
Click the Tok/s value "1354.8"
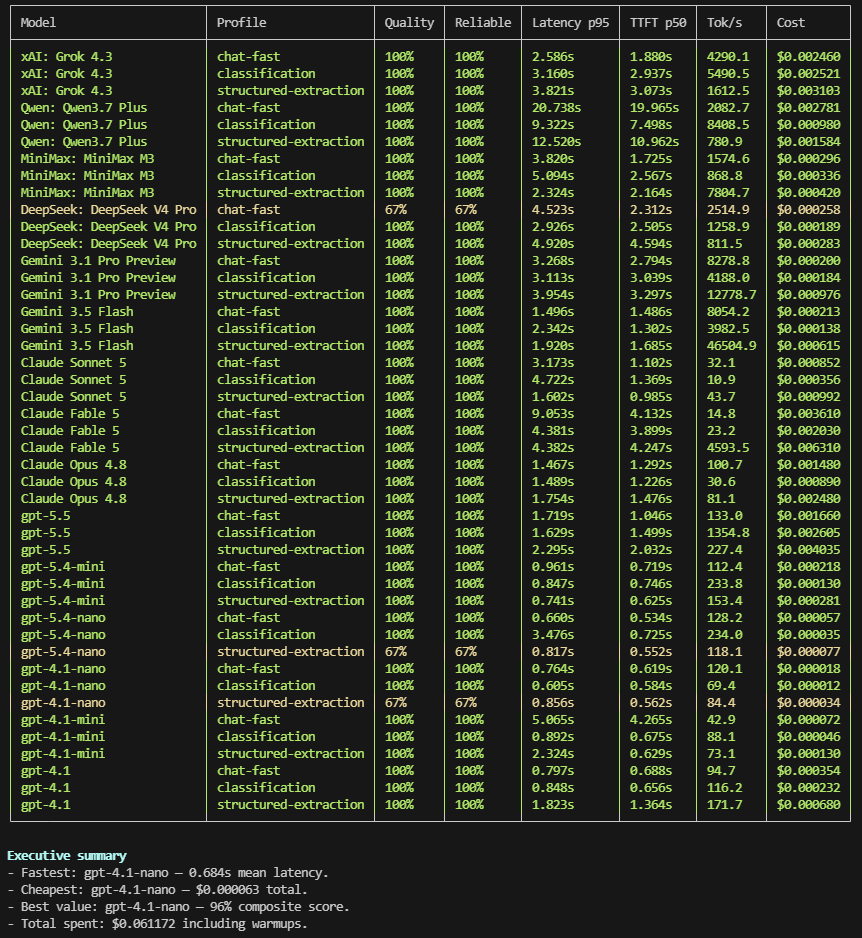[728, 532]
